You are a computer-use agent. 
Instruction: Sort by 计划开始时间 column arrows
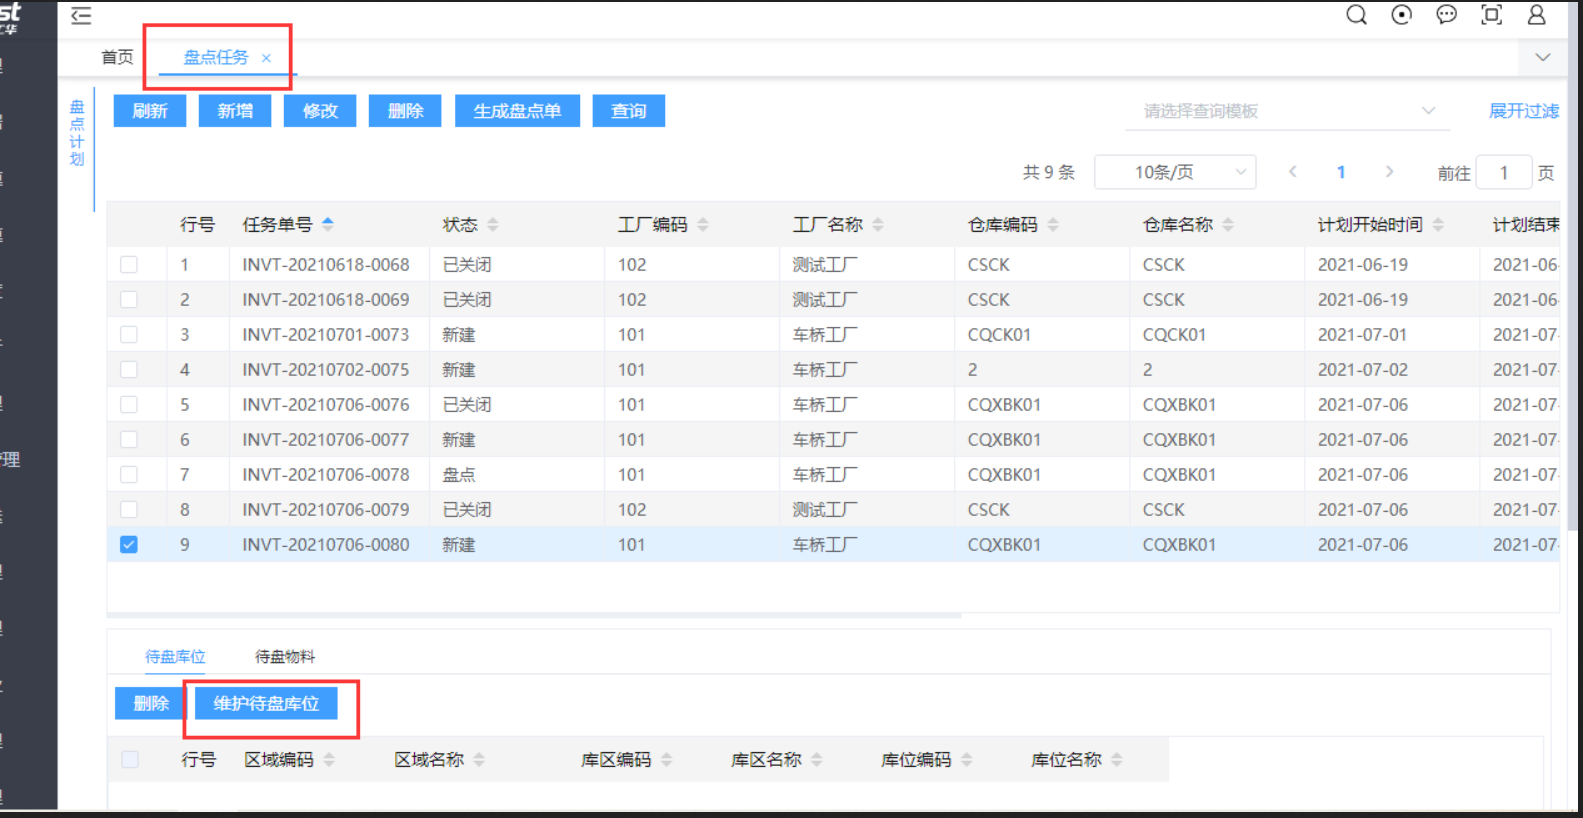1437,224
